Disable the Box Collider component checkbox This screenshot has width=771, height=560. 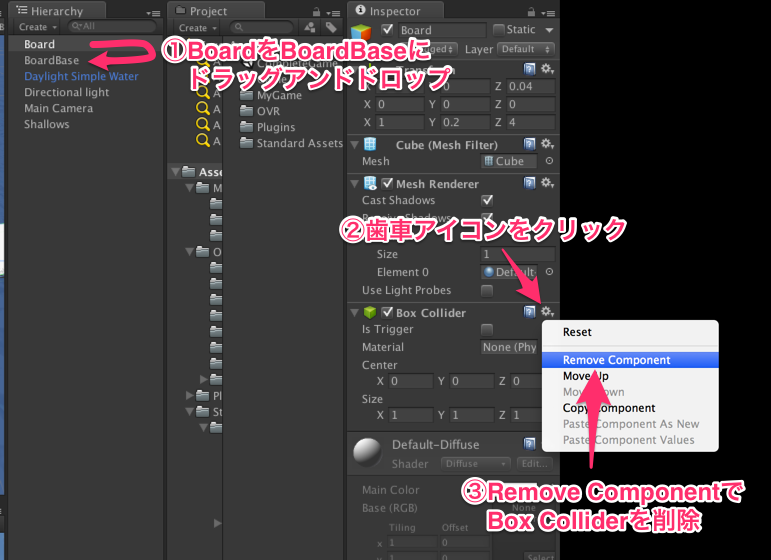coord(387,312)
